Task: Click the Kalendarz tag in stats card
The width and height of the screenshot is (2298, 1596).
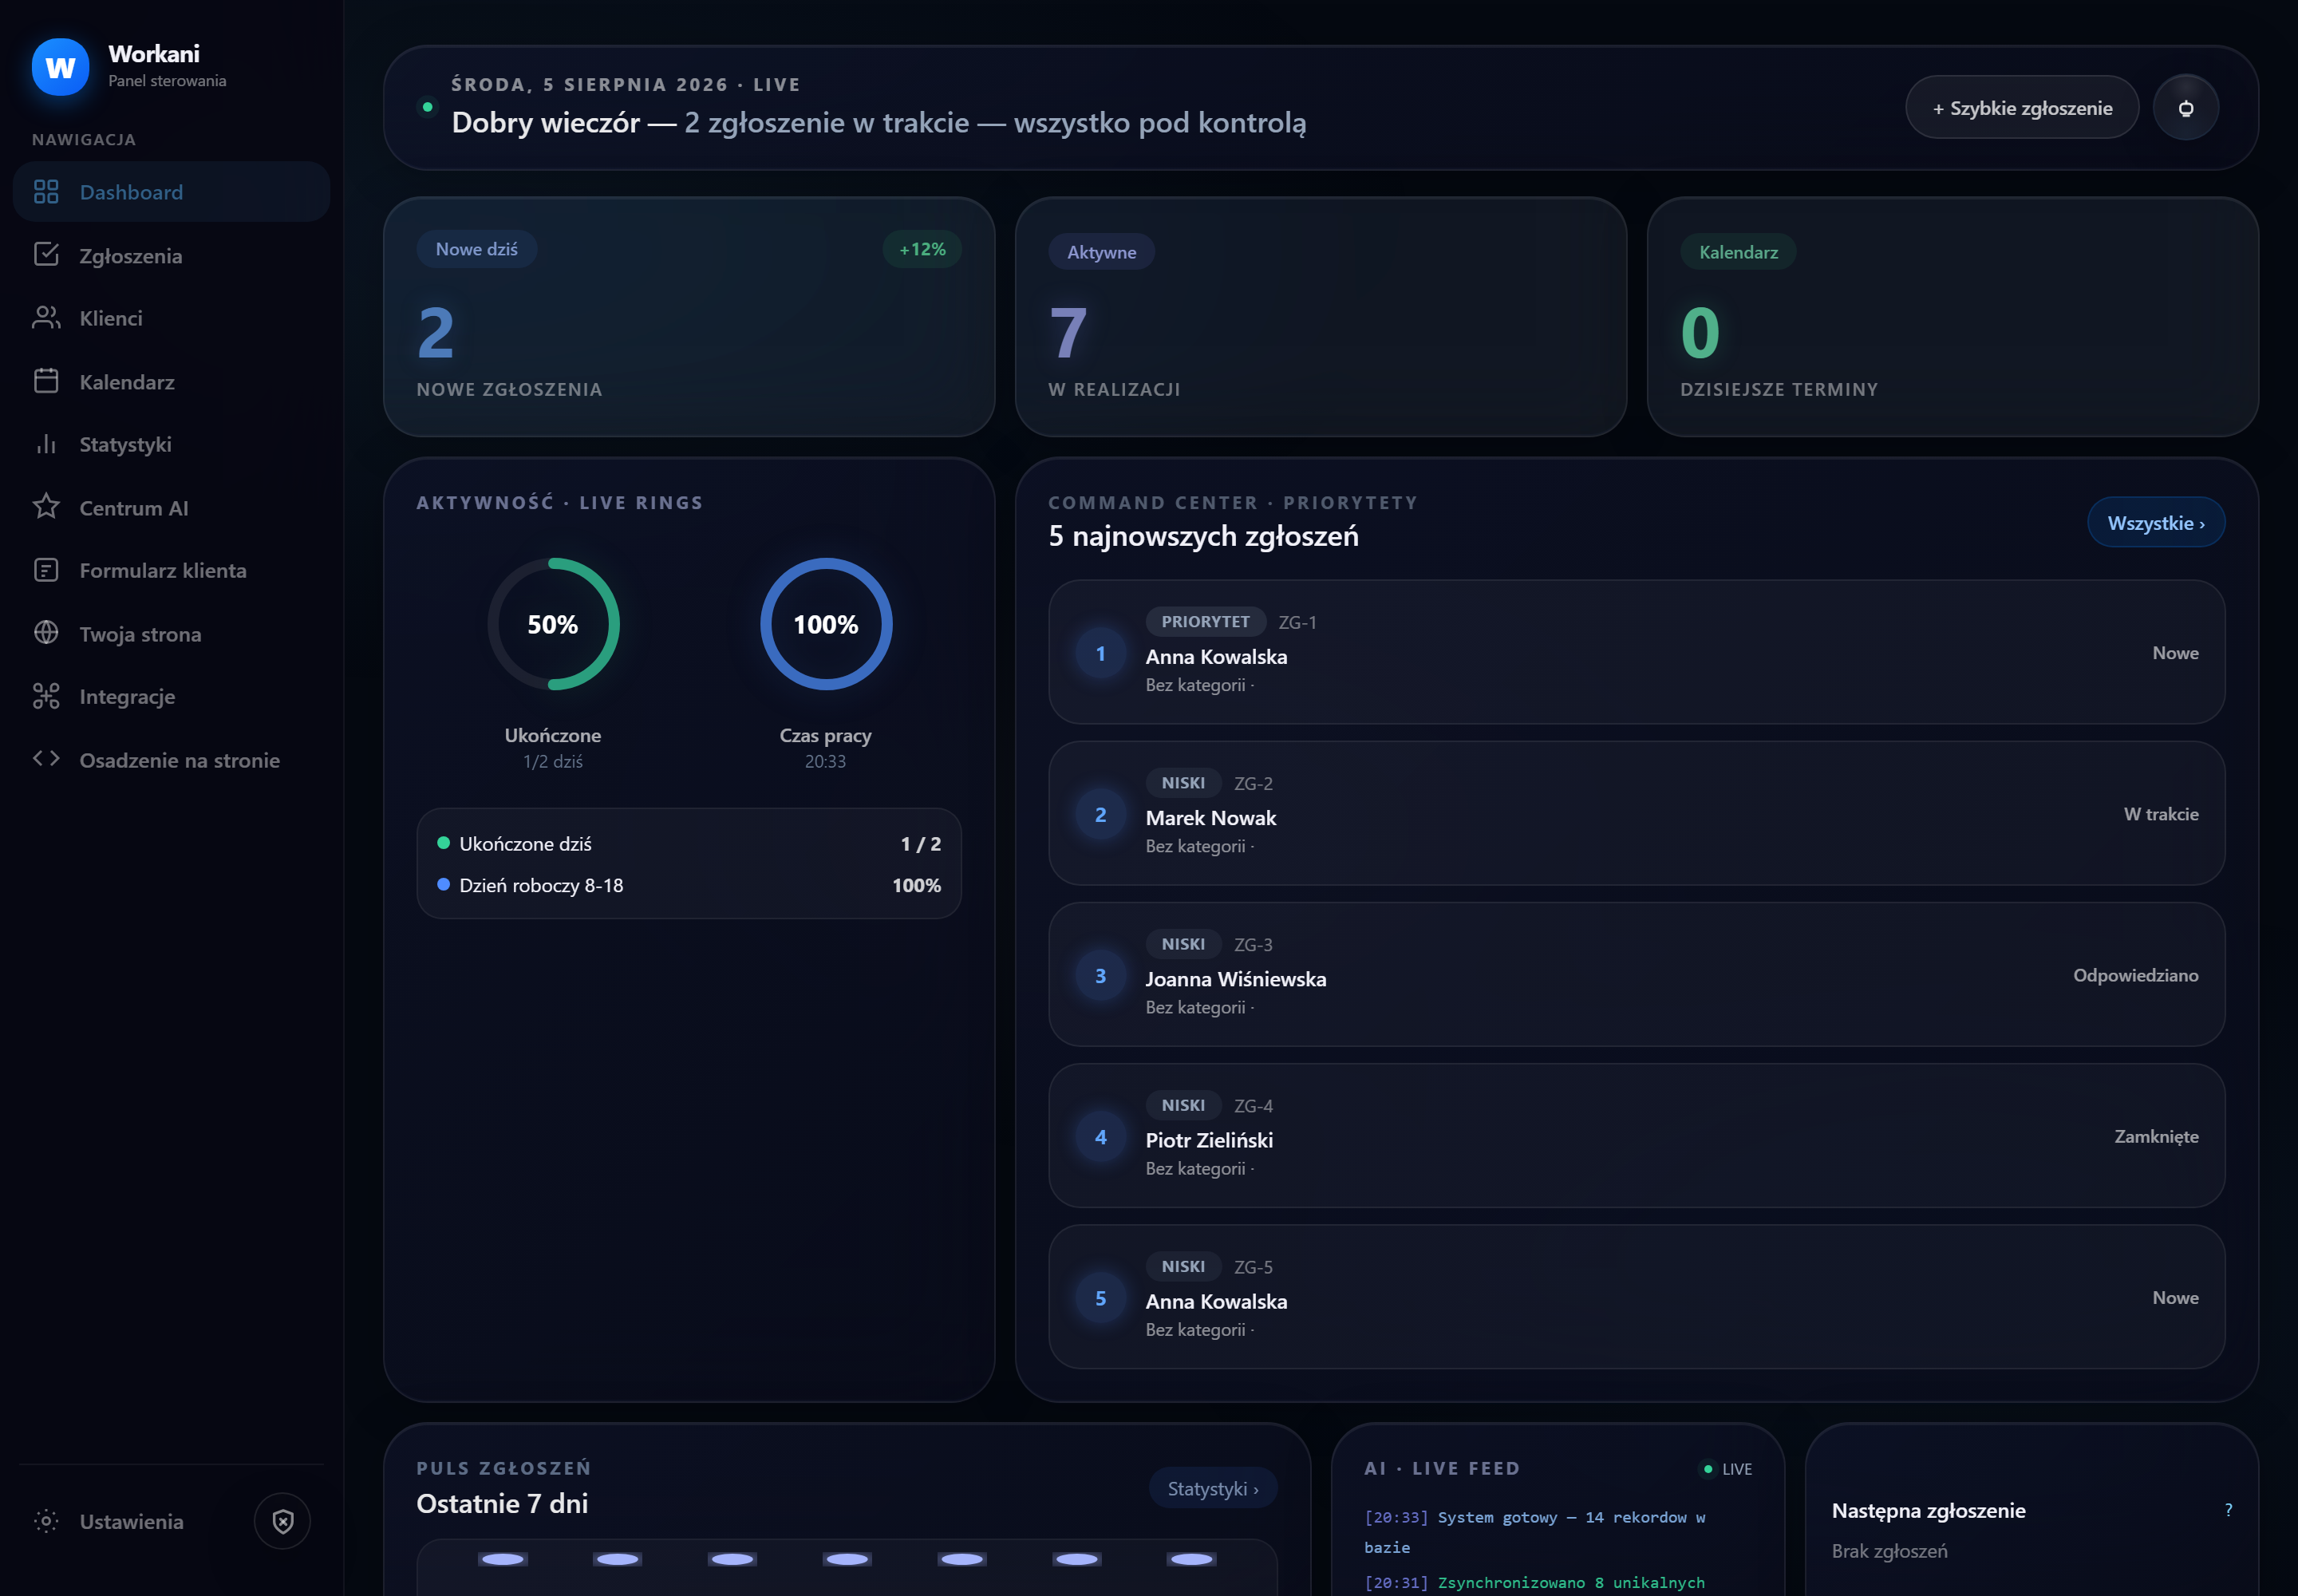Action: point(1738,252)
